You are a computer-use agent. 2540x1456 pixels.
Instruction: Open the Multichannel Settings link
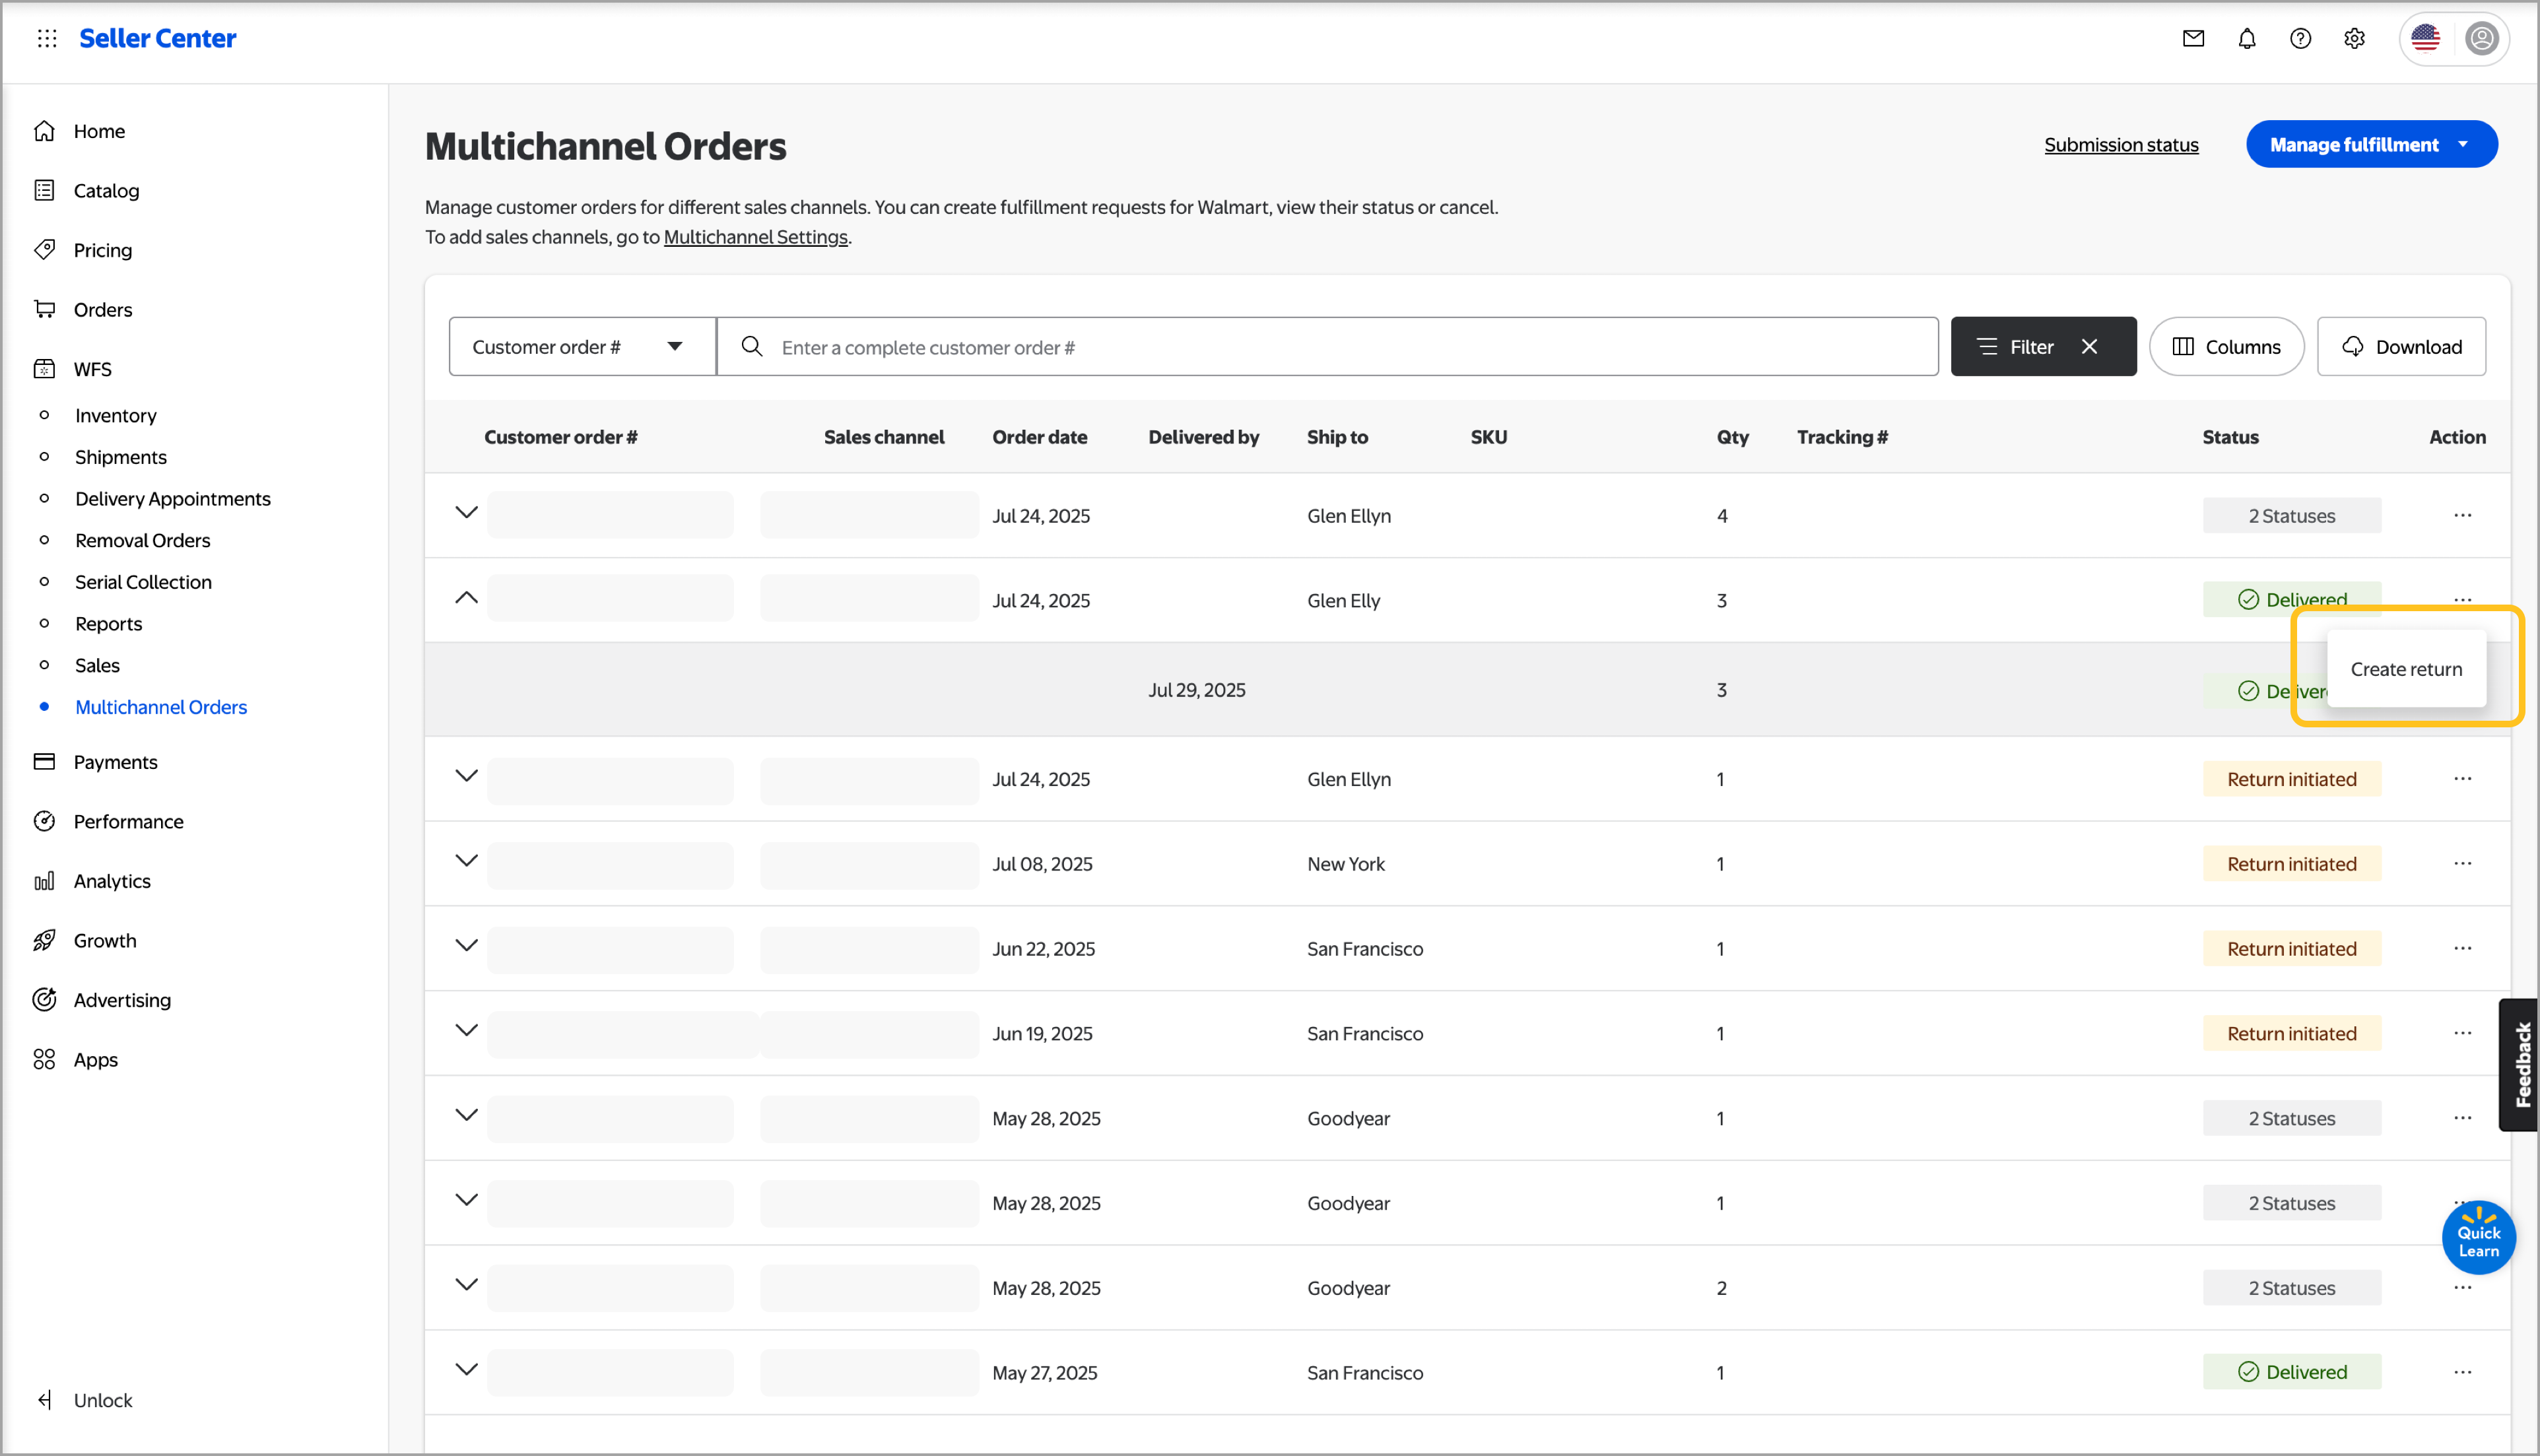tap(755, 237)
